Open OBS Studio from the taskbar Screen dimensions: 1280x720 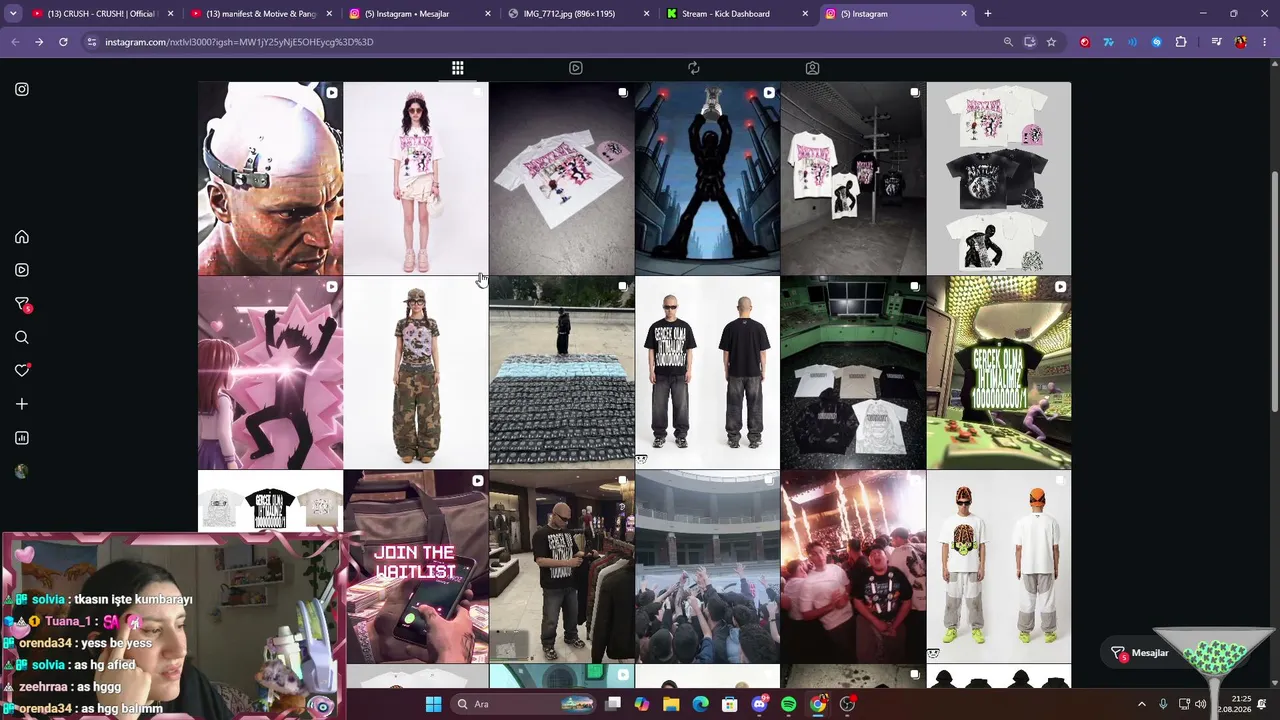[x=848, y=704]
